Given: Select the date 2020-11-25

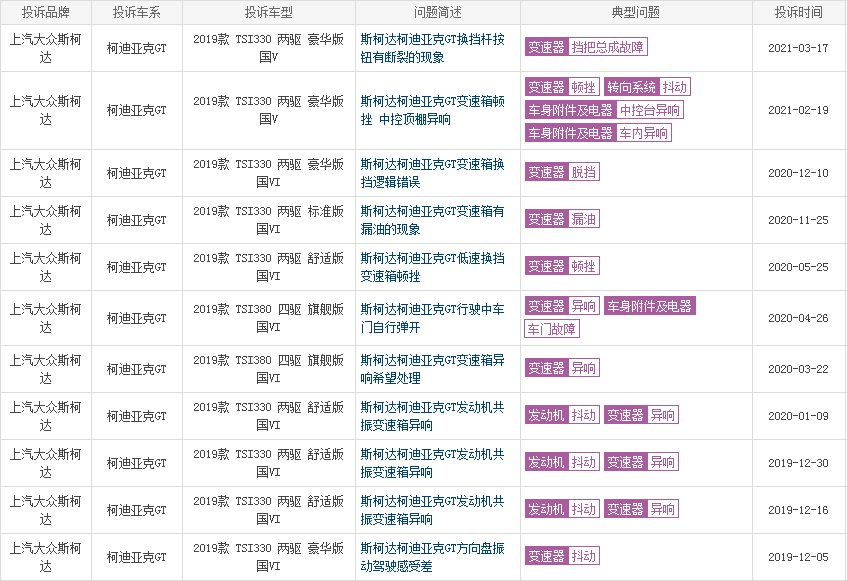Looking at the screenshot, I should coord(798,220).
